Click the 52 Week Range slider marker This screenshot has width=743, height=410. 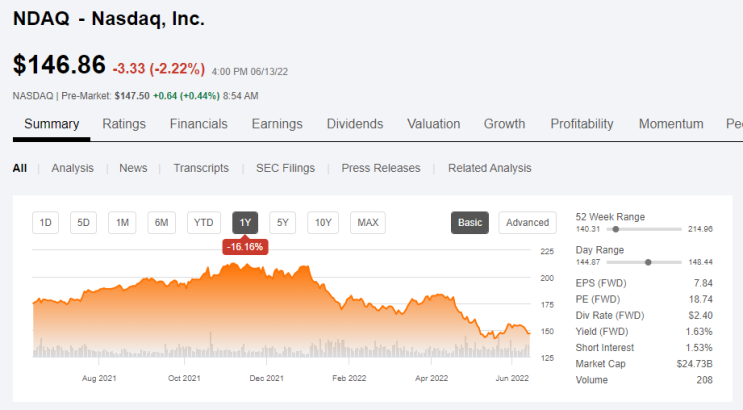pyautogui.click(x=616, y=229)
